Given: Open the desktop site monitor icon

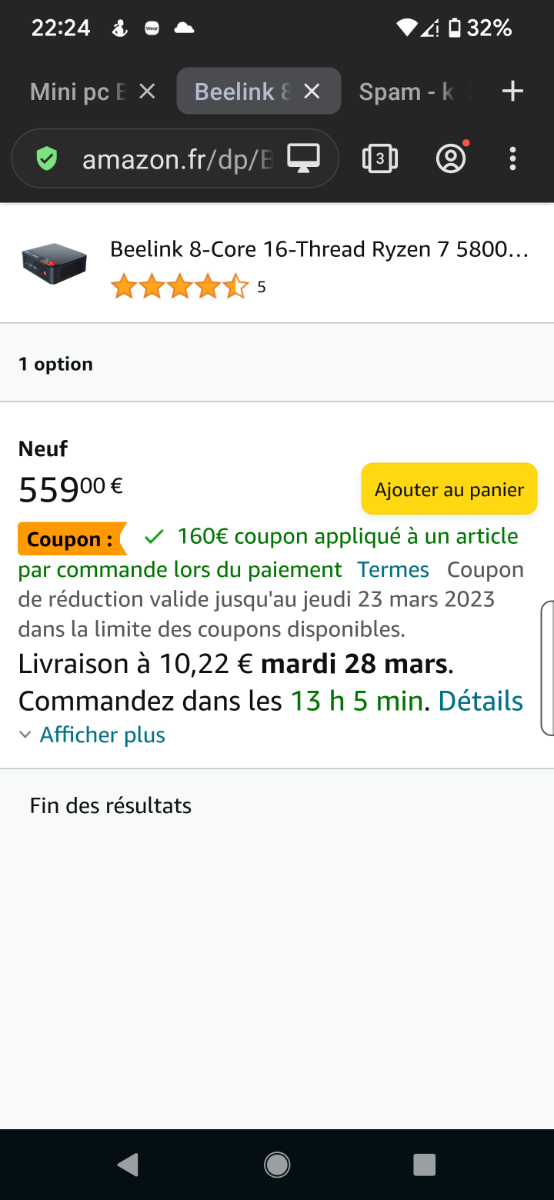Looking at the screenshot, I should tap(303, 158).
